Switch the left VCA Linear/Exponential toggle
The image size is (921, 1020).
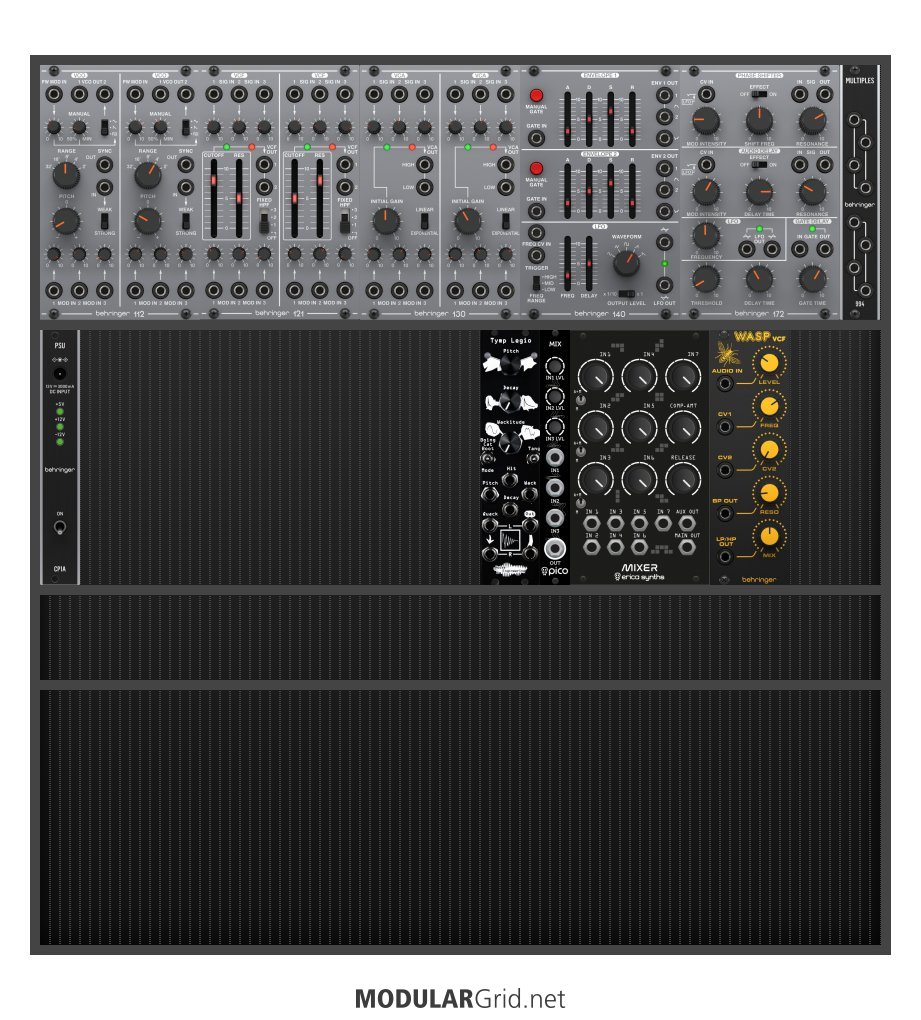[x=424, y=221]
